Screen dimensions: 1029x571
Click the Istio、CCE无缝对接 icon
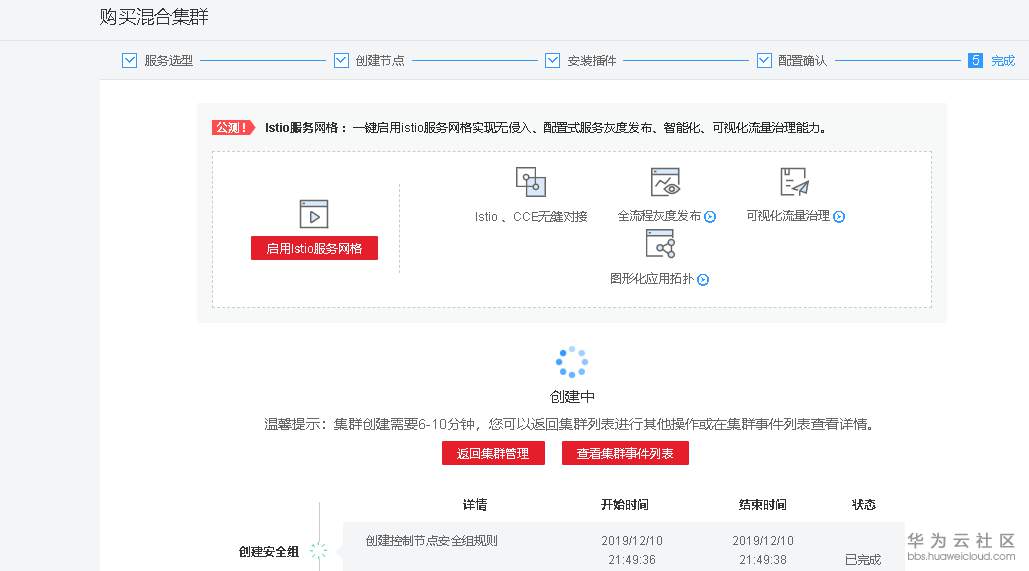point(531,182)
